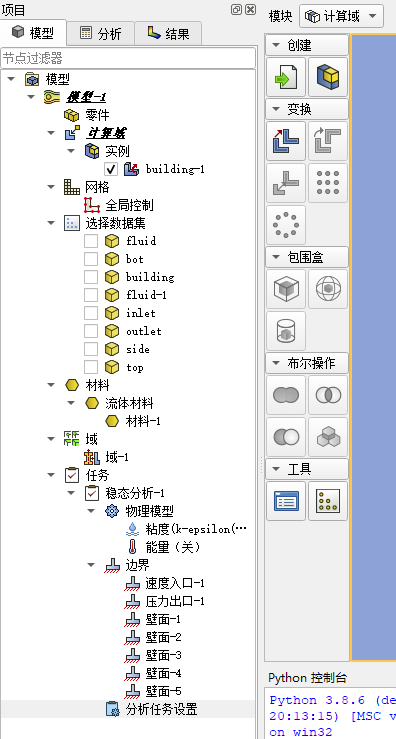Screen dimensions: 396x739
Task: Check the fluid dataset checkbox
Action: (x=91, y=241)
